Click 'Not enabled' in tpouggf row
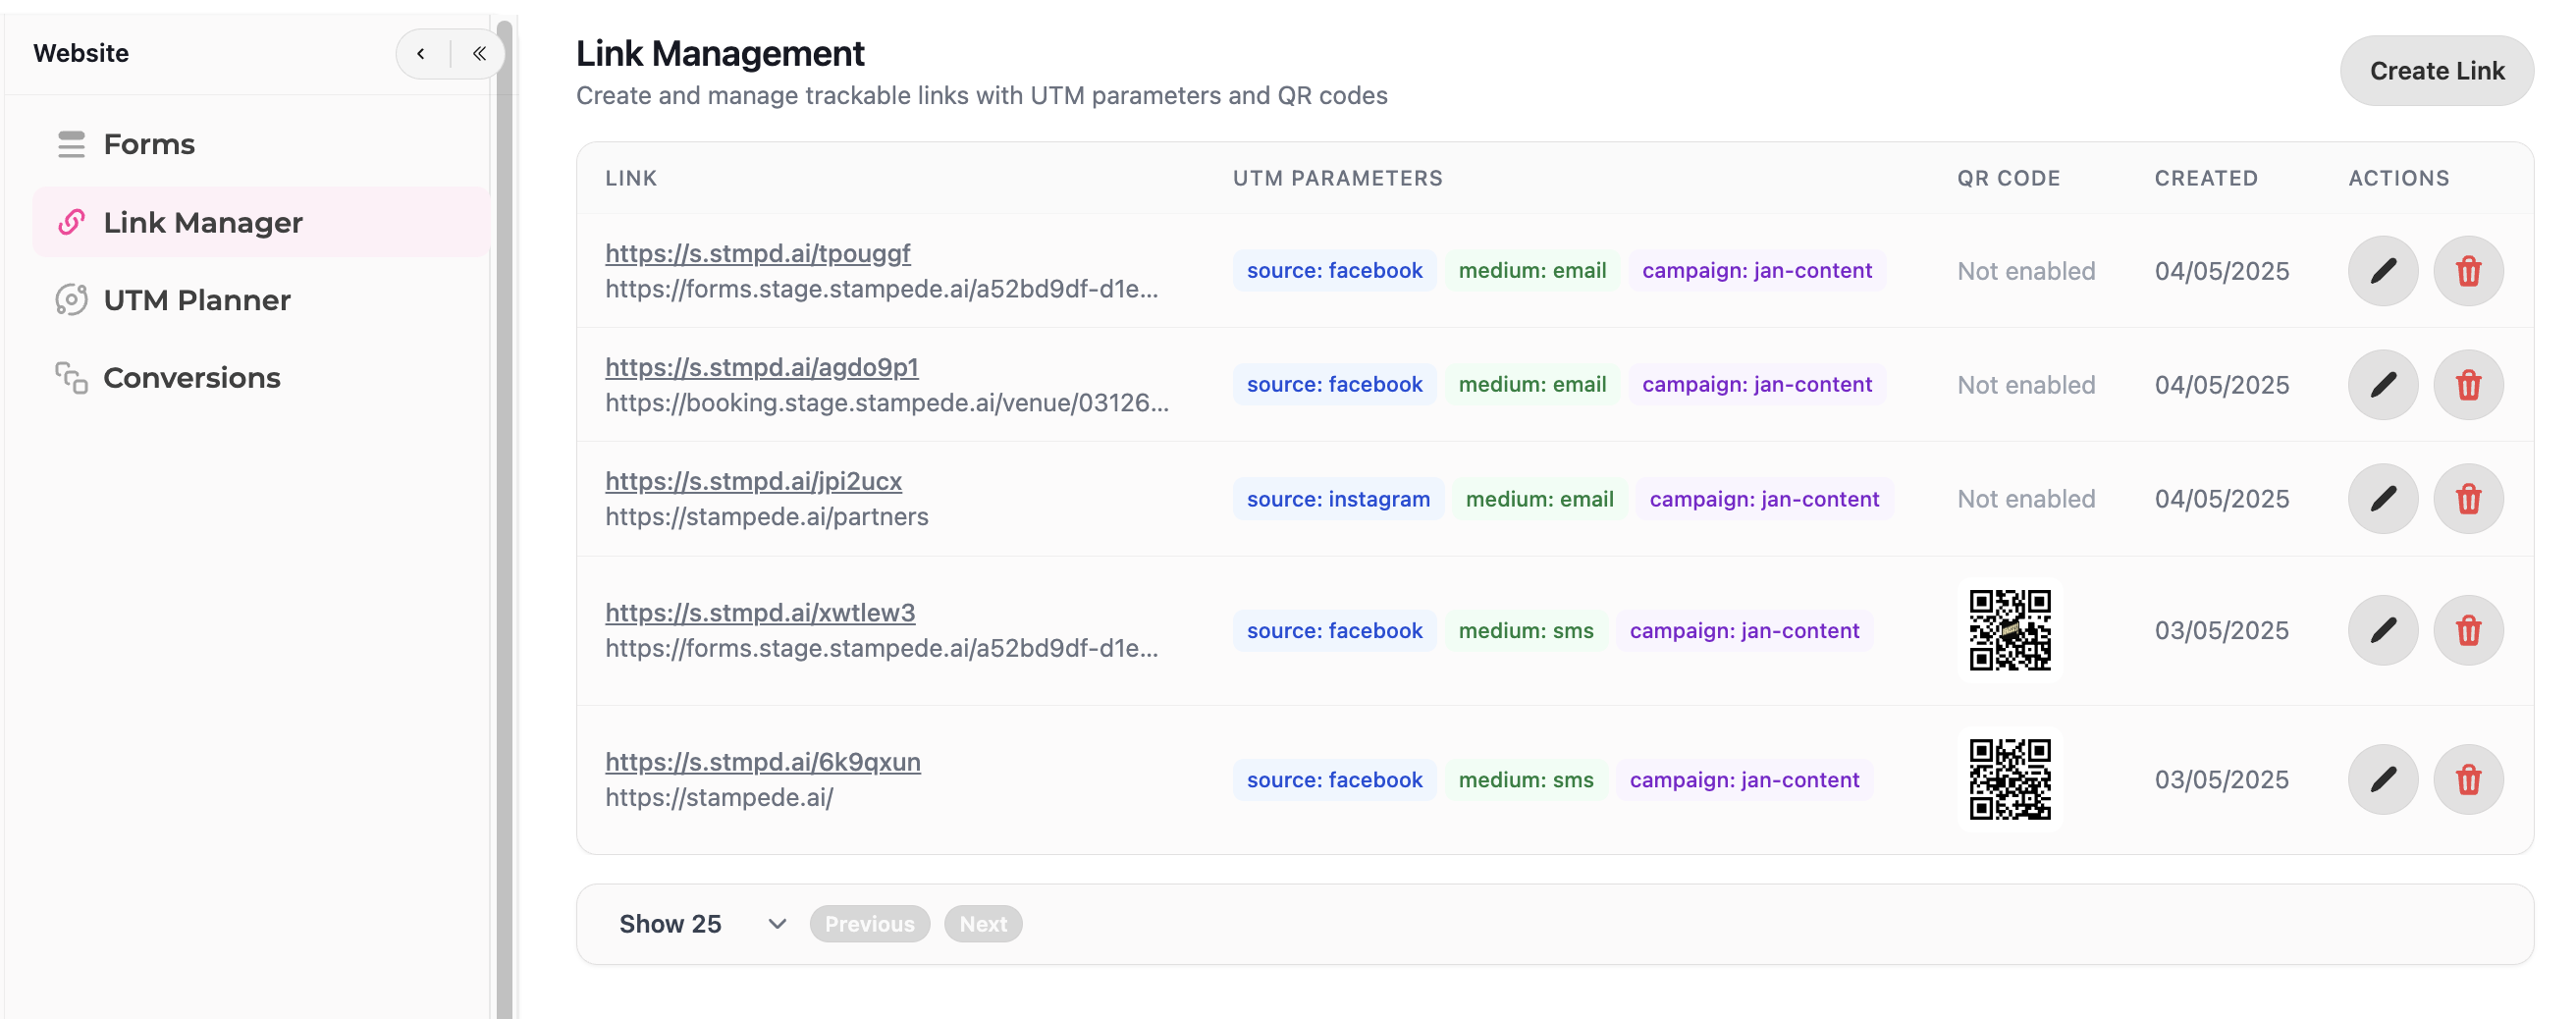 [2026, 271]
